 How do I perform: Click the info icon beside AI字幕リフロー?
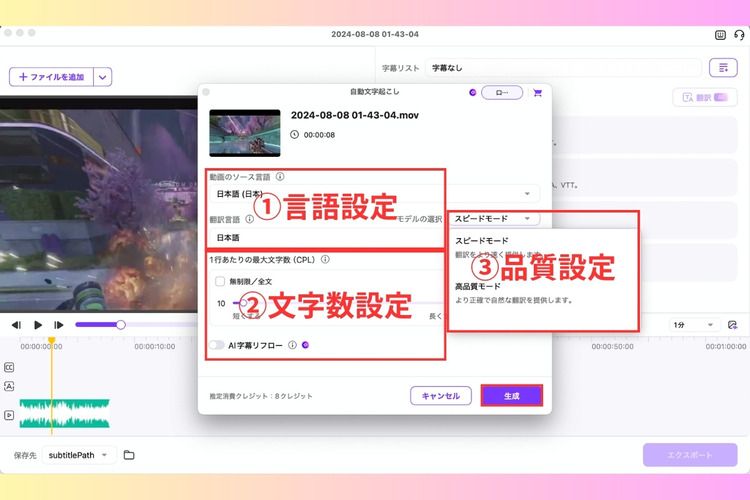pyautogui.click(x=292, y=344)
